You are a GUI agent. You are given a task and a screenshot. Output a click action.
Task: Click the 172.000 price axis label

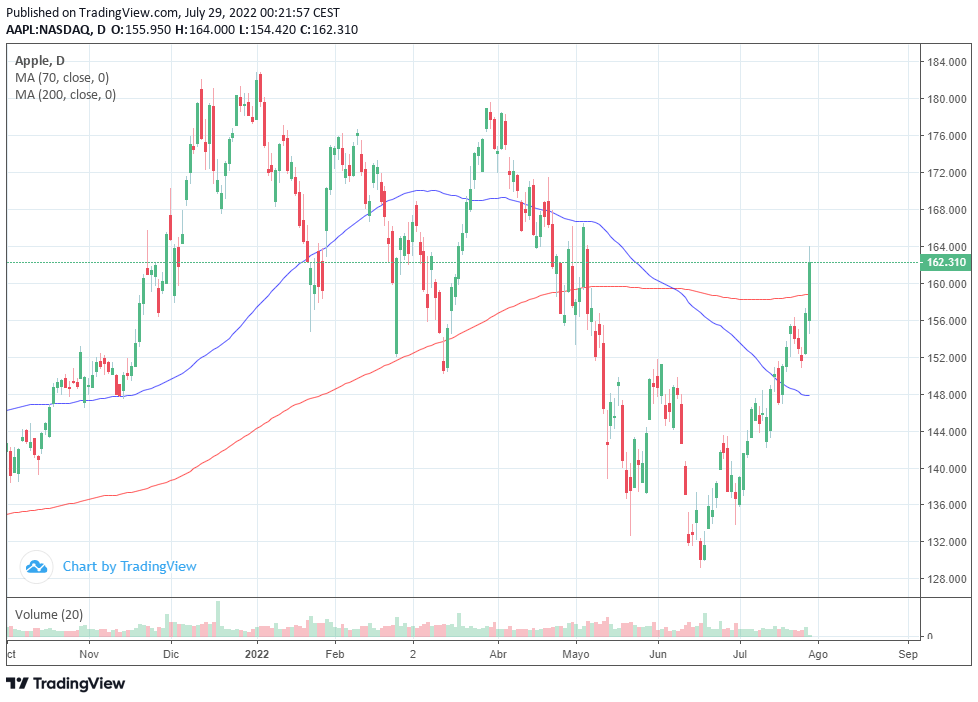[947, 173]
